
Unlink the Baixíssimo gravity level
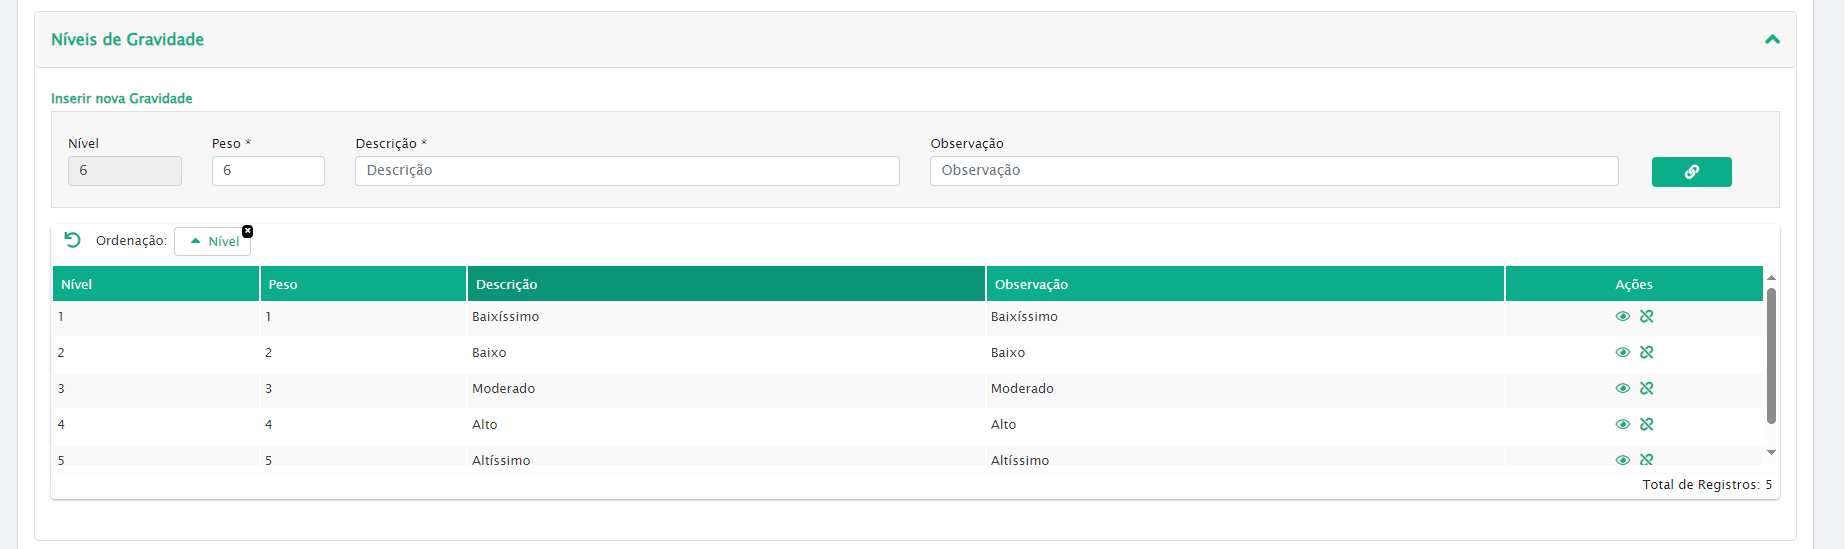click(1647, 316)
